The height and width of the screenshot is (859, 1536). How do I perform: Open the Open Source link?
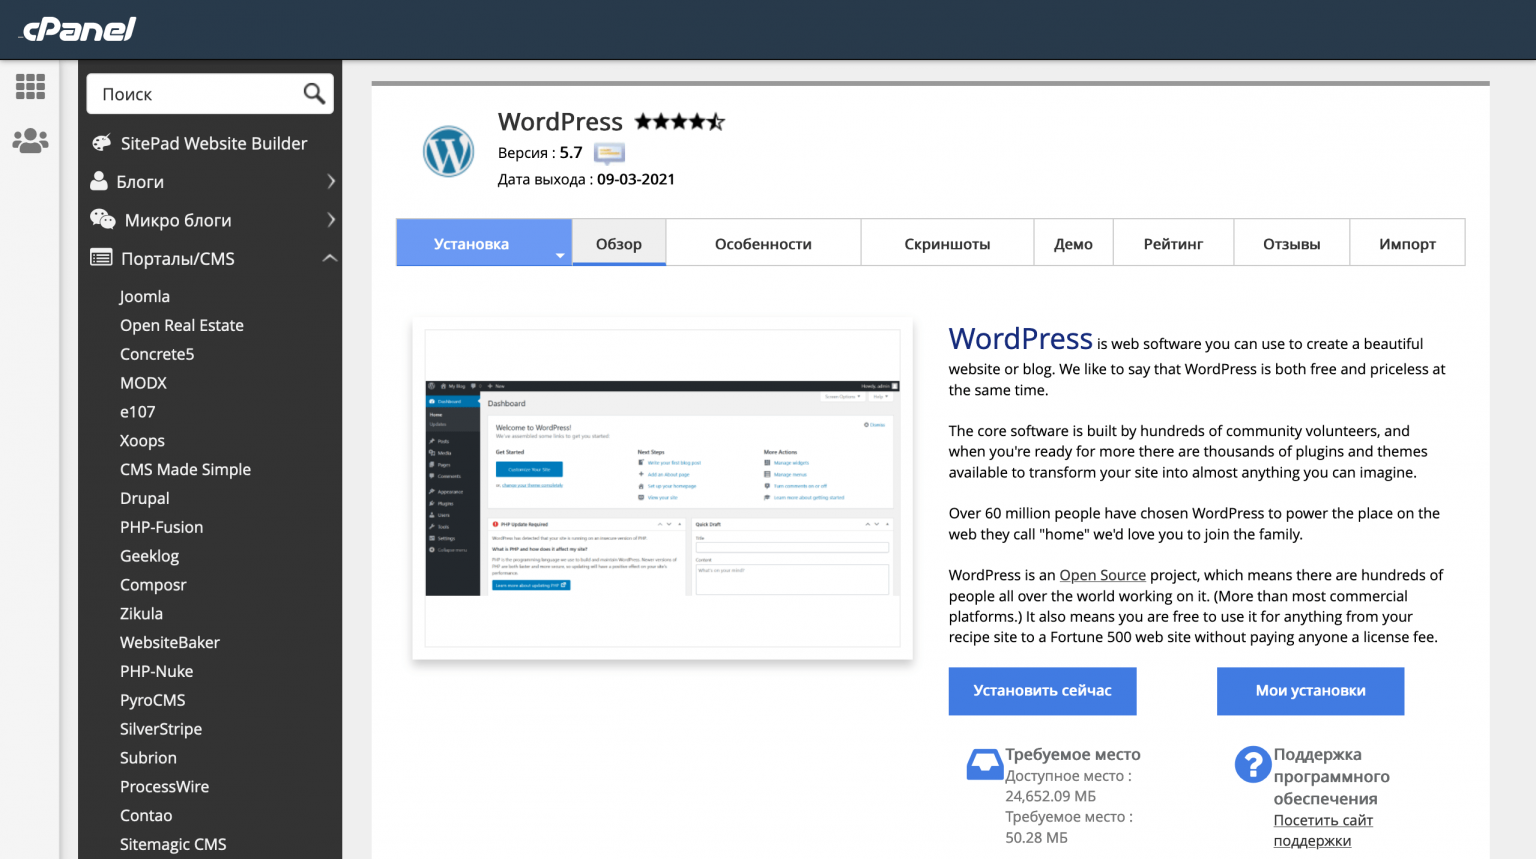point(1102,575)
